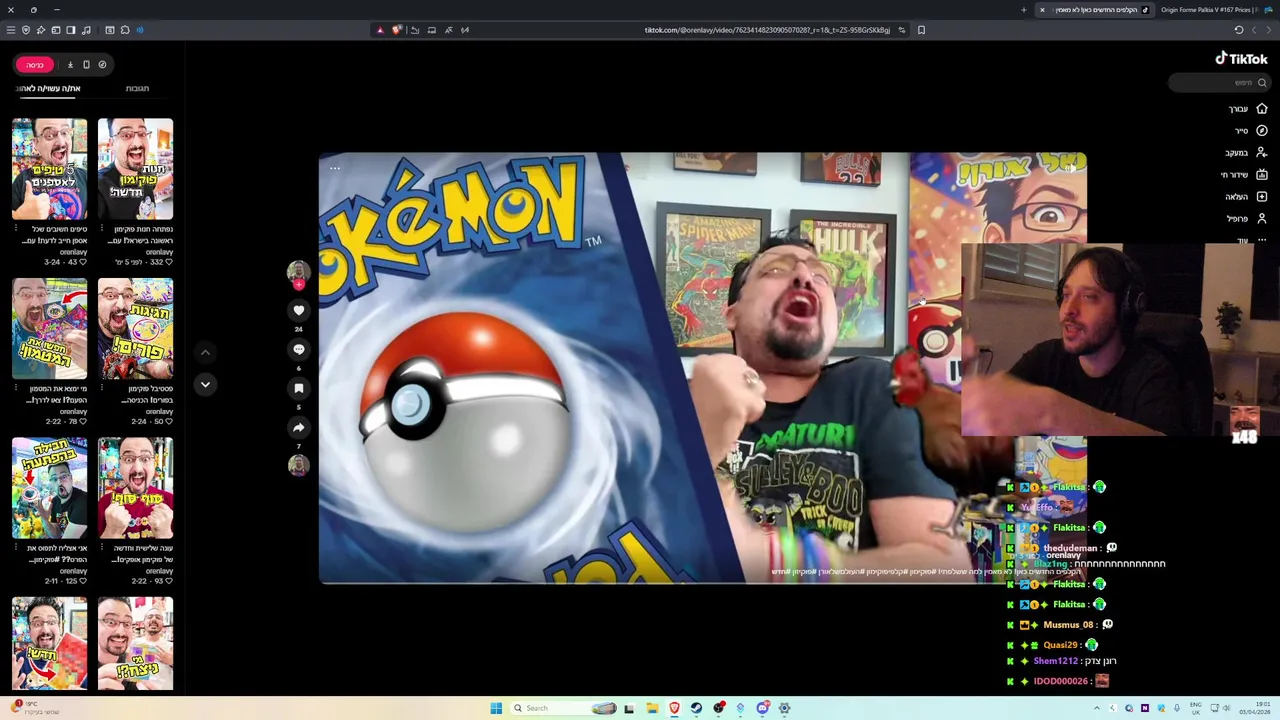The height and width of the screenshot is (720, 1280).
Task: Open the browser extensions puzzle icon
Action: point(125,30)
